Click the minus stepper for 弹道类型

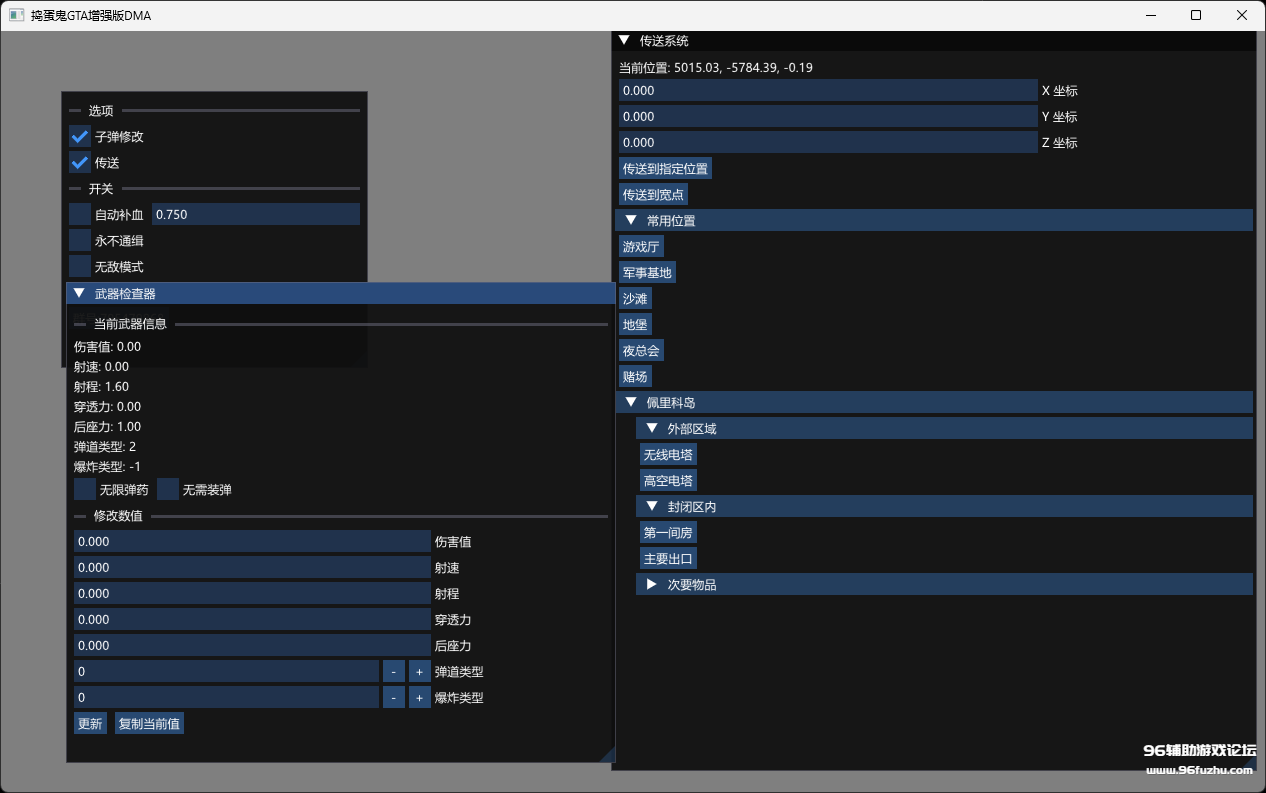point(393,672)
